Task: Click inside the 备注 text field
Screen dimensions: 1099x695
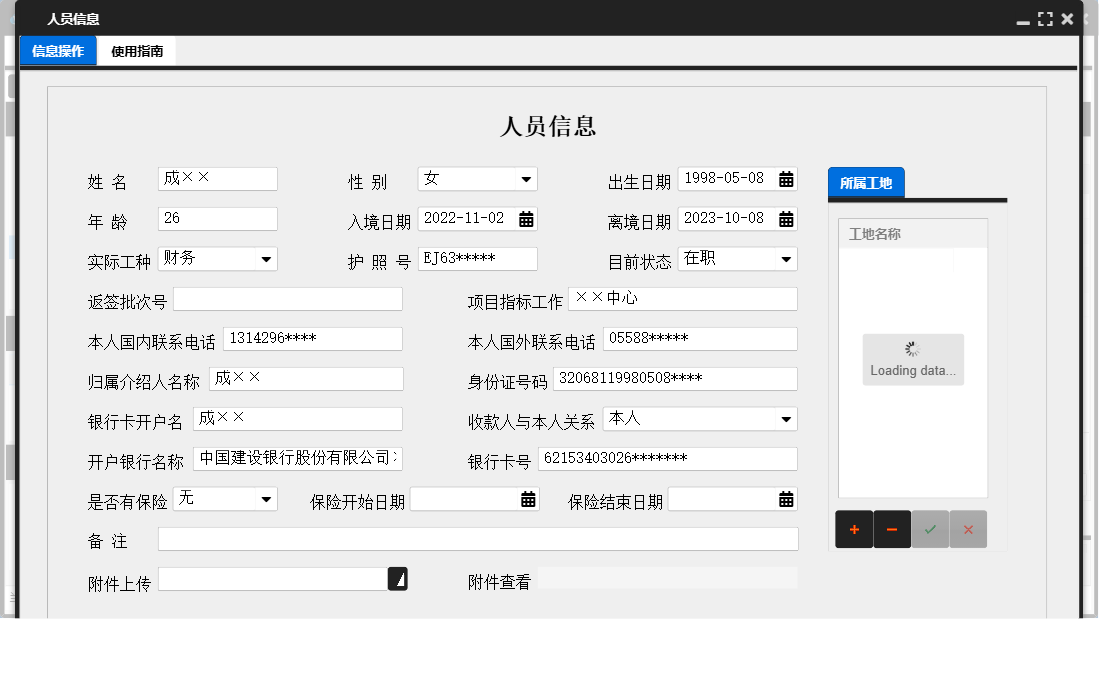Action: [x=478, y=539]
